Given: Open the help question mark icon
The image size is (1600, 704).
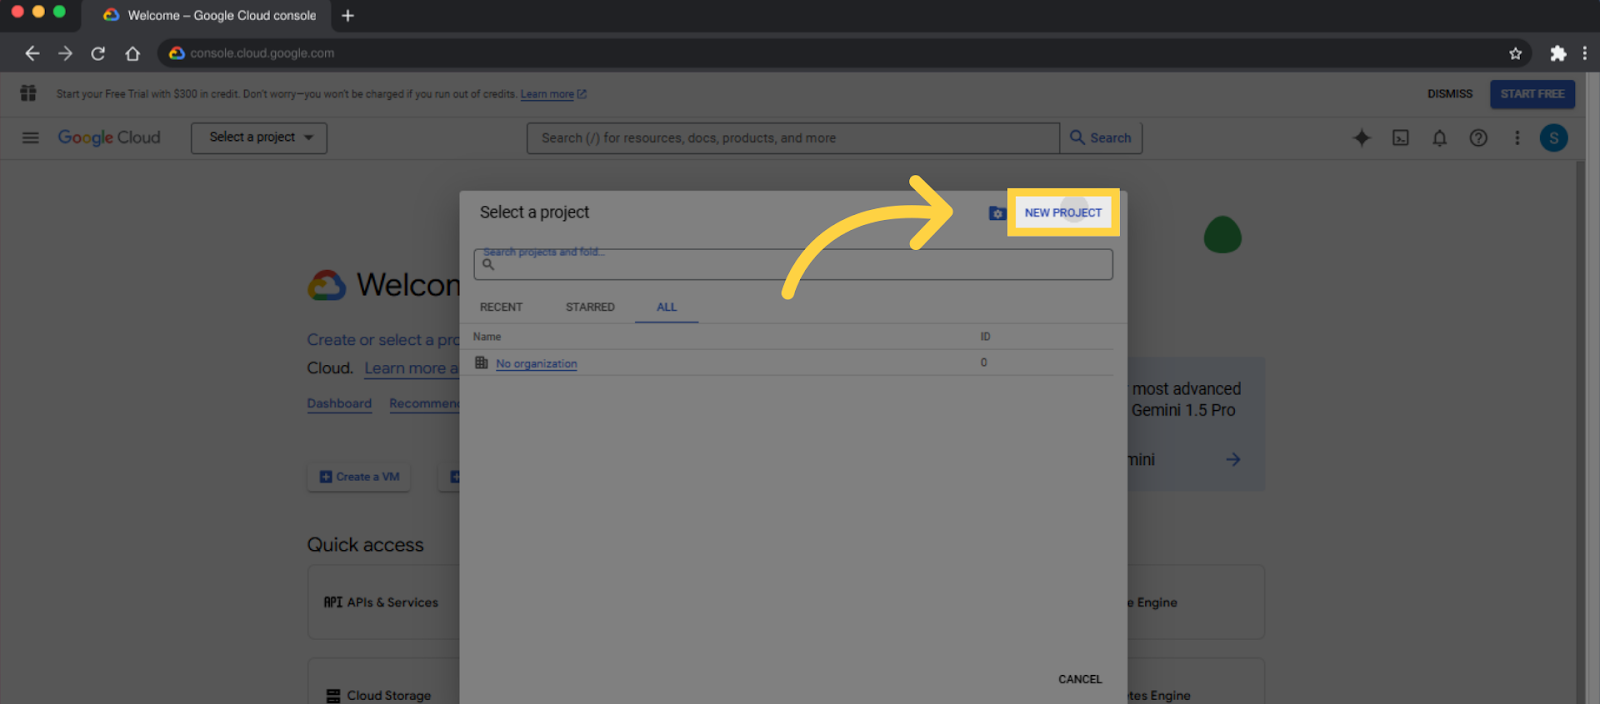Looking at the screenshot, I should pyautogui.click(x=1478, y=138).
